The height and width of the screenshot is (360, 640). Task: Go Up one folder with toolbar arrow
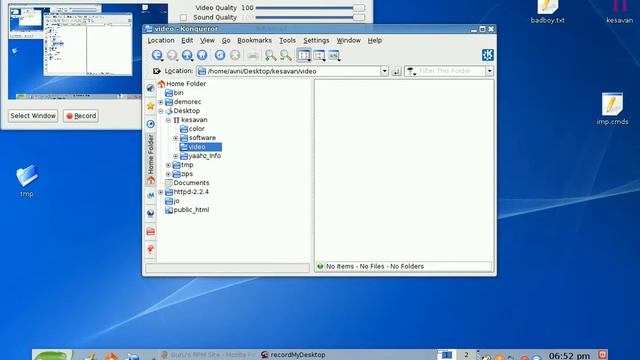point(187,55)
